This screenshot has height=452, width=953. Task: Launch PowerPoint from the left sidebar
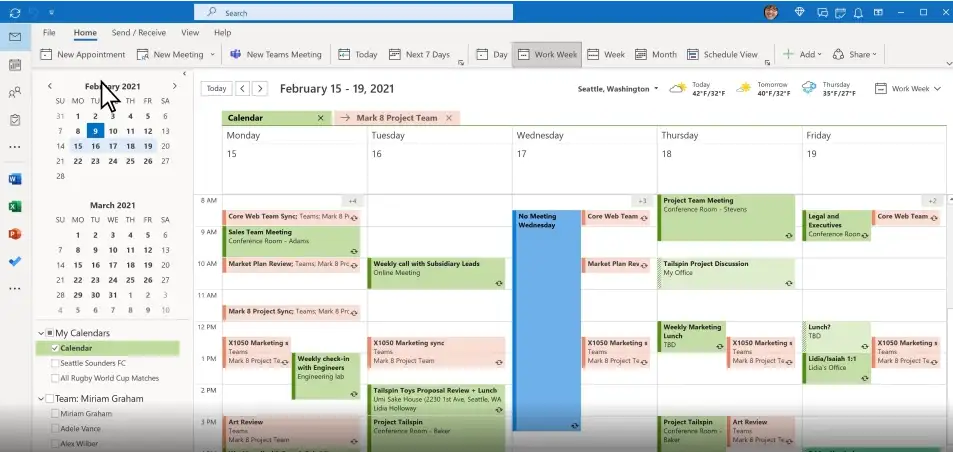pyautogui.click(x=15, y=234)
